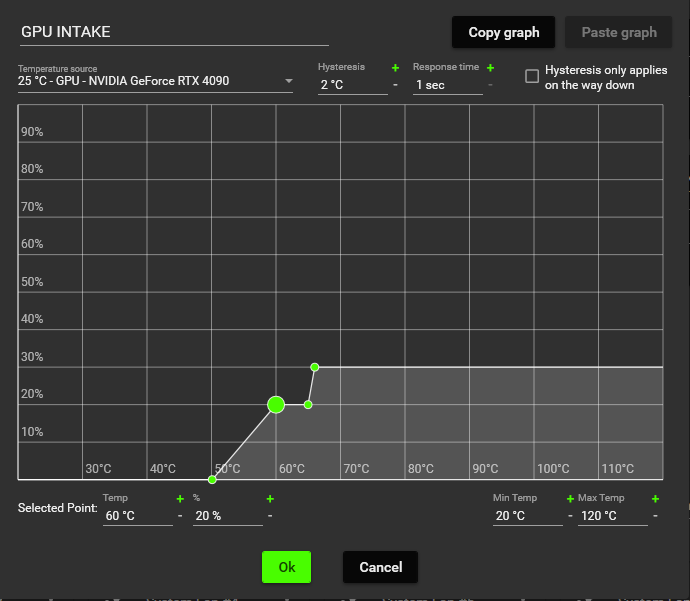This screenshot has height=601, width=690.
Task: Click the Paste graph button
Action: point(619,32)
